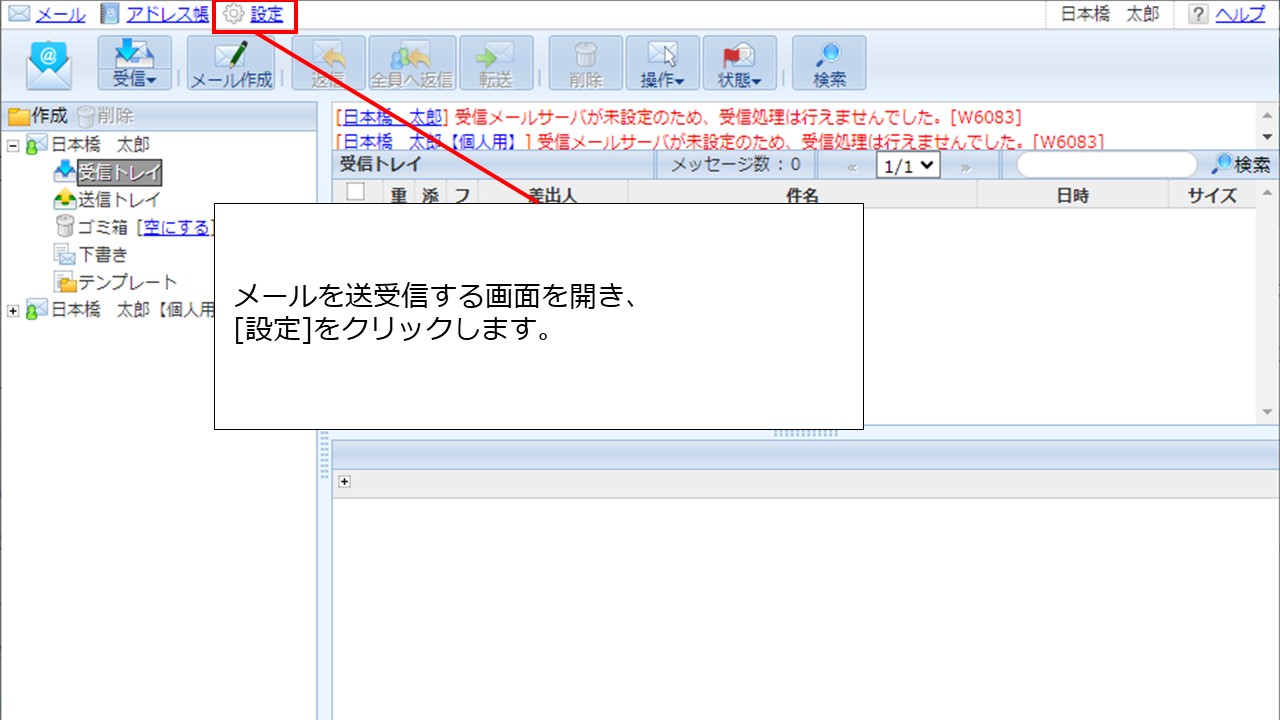The width and height of the screenshot is (1280, 720).
Task: Click the 日本橋 太郎 user name at top right
Action: (1109, 15)
